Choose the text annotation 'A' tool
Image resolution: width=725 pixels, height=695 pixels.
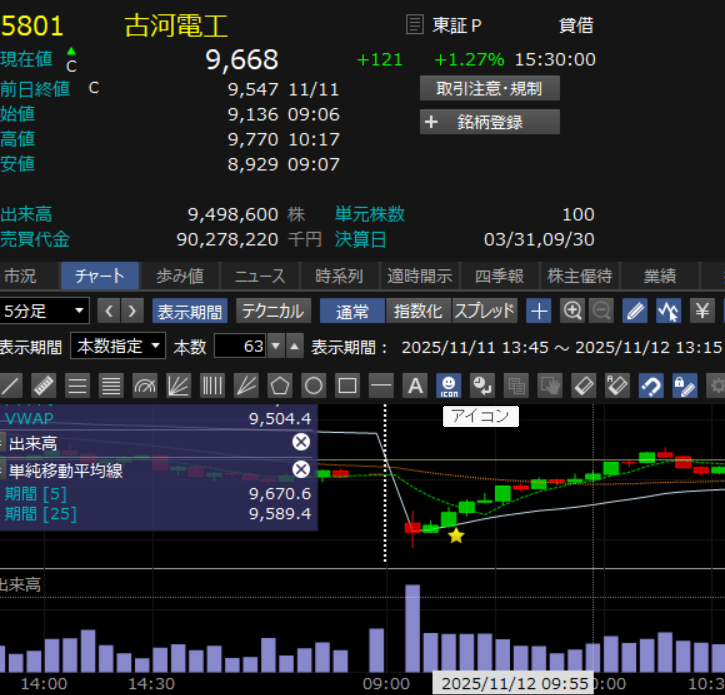pyautogui.click(x=414, y=385)
